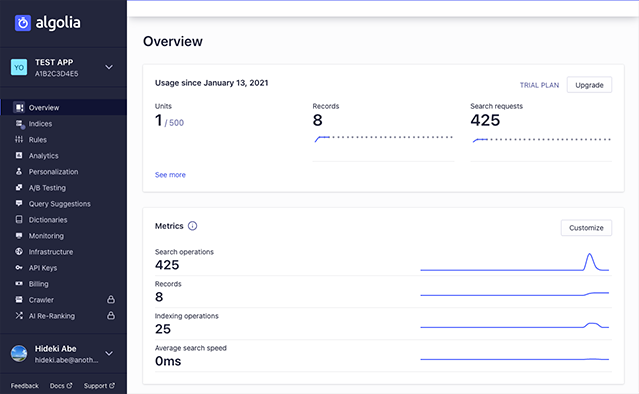Click Hideki Abe's profile picture

point(19,353)
